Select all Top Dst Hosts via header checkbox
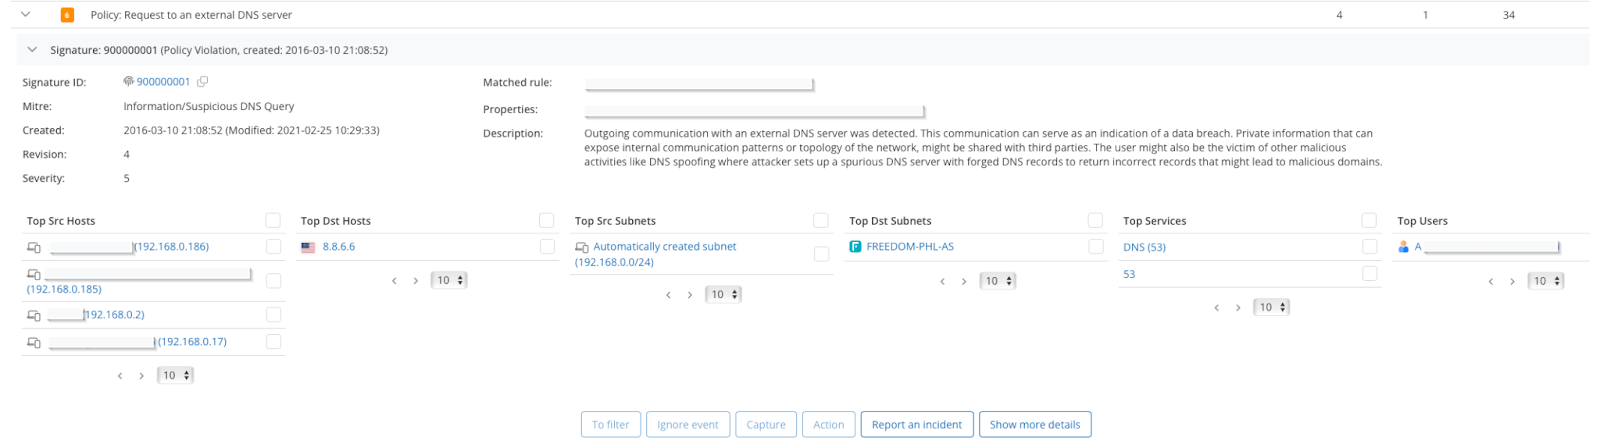1600x448 pixels. (546, 221)
